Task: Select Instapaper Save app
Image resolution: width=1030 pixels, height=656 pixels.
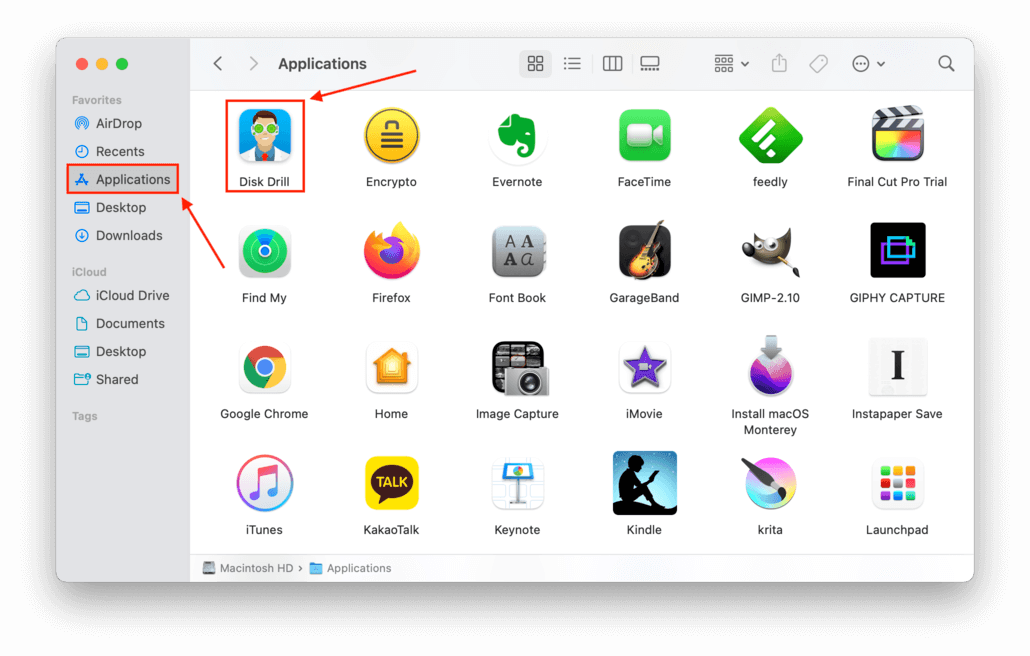Action: (897, 366)
